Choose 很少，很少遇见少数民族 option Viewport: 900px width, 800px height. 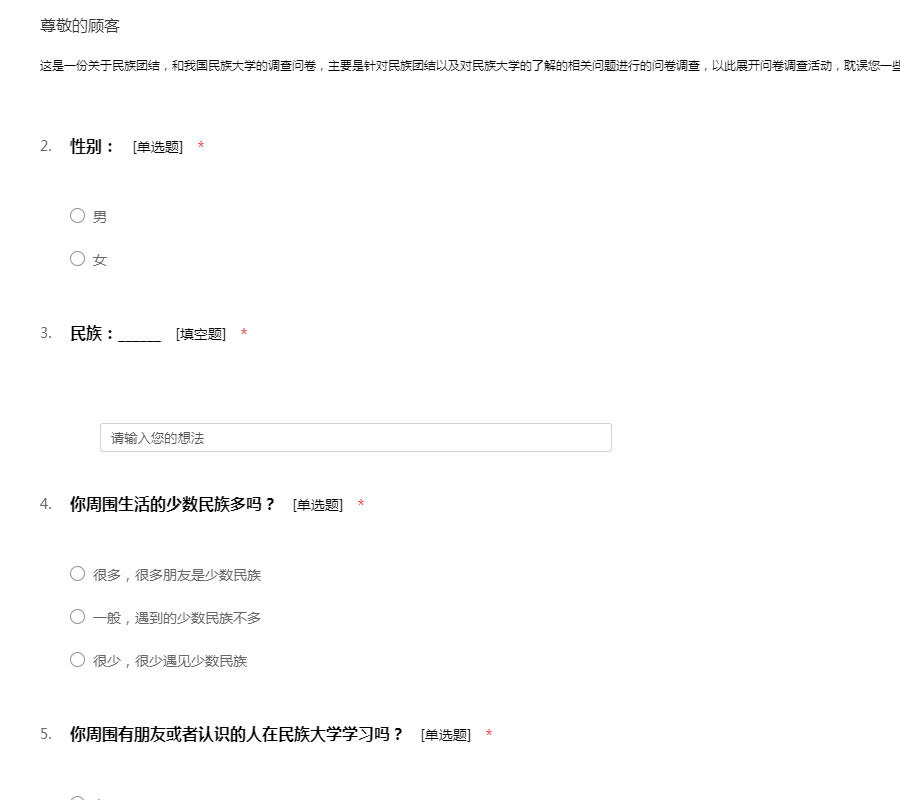(x=77, y=660)
